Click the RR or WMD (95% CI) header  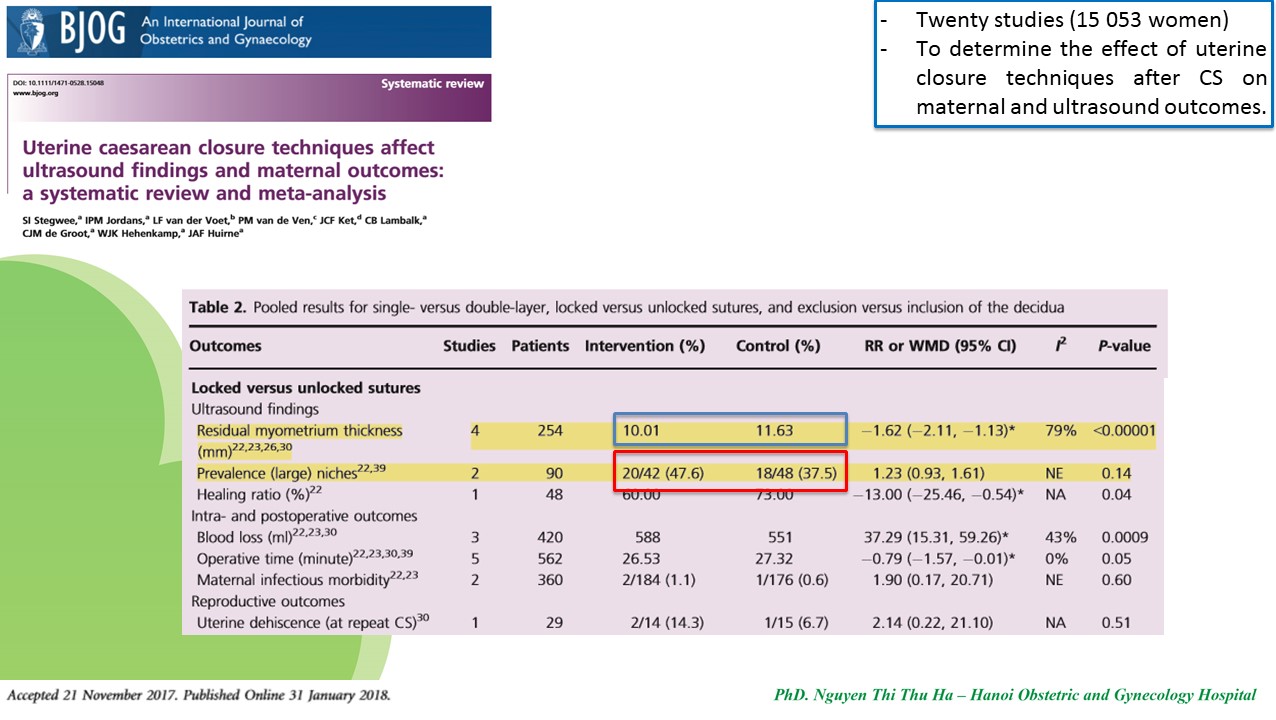click(939, 346)
